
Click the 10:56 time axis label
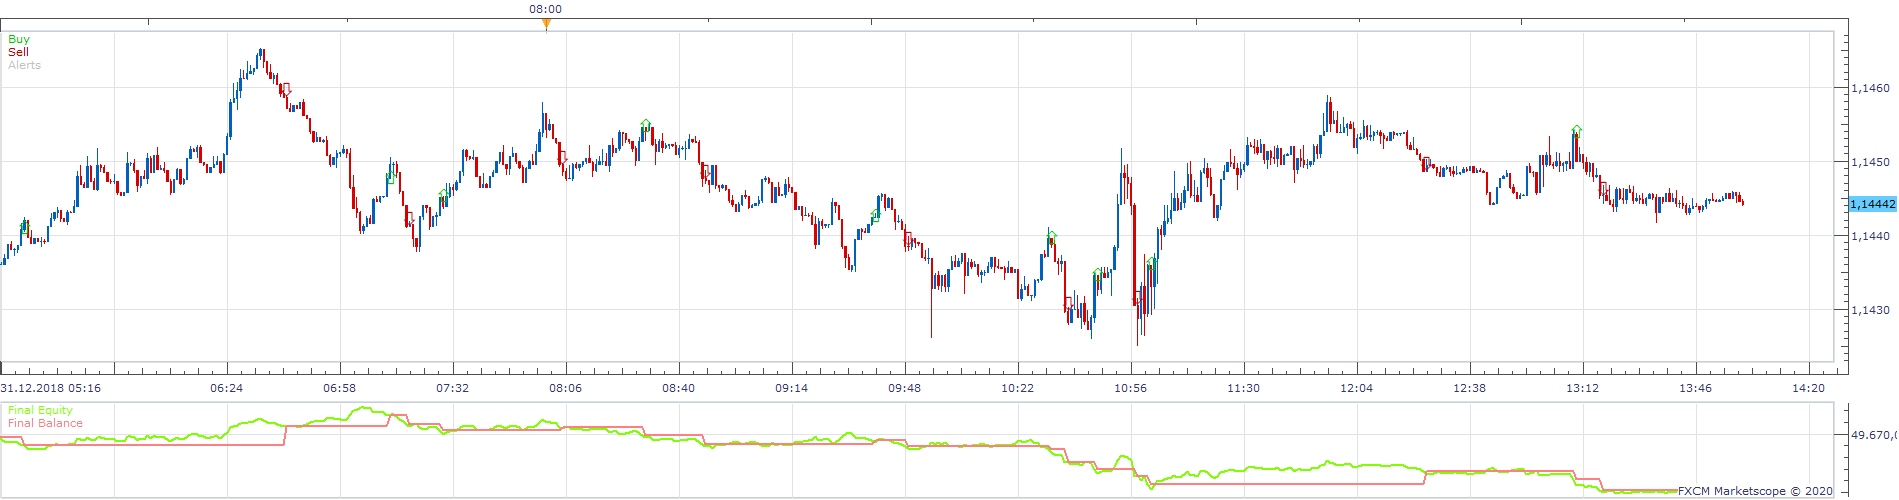pyautogui.click(x=1130, y=388)
